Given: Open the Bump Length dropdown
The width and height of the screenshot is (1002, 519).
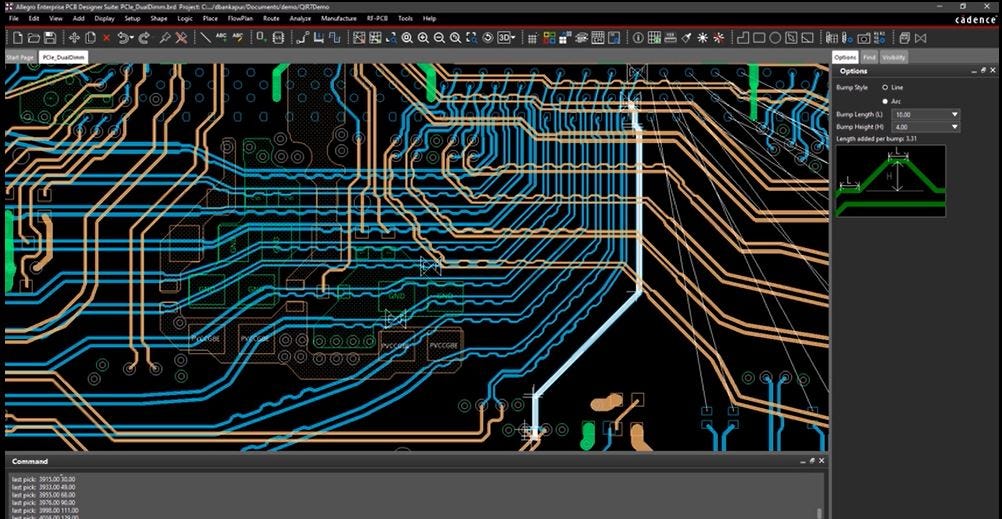Looking at the screenshot, I should (x=955, y=114).
